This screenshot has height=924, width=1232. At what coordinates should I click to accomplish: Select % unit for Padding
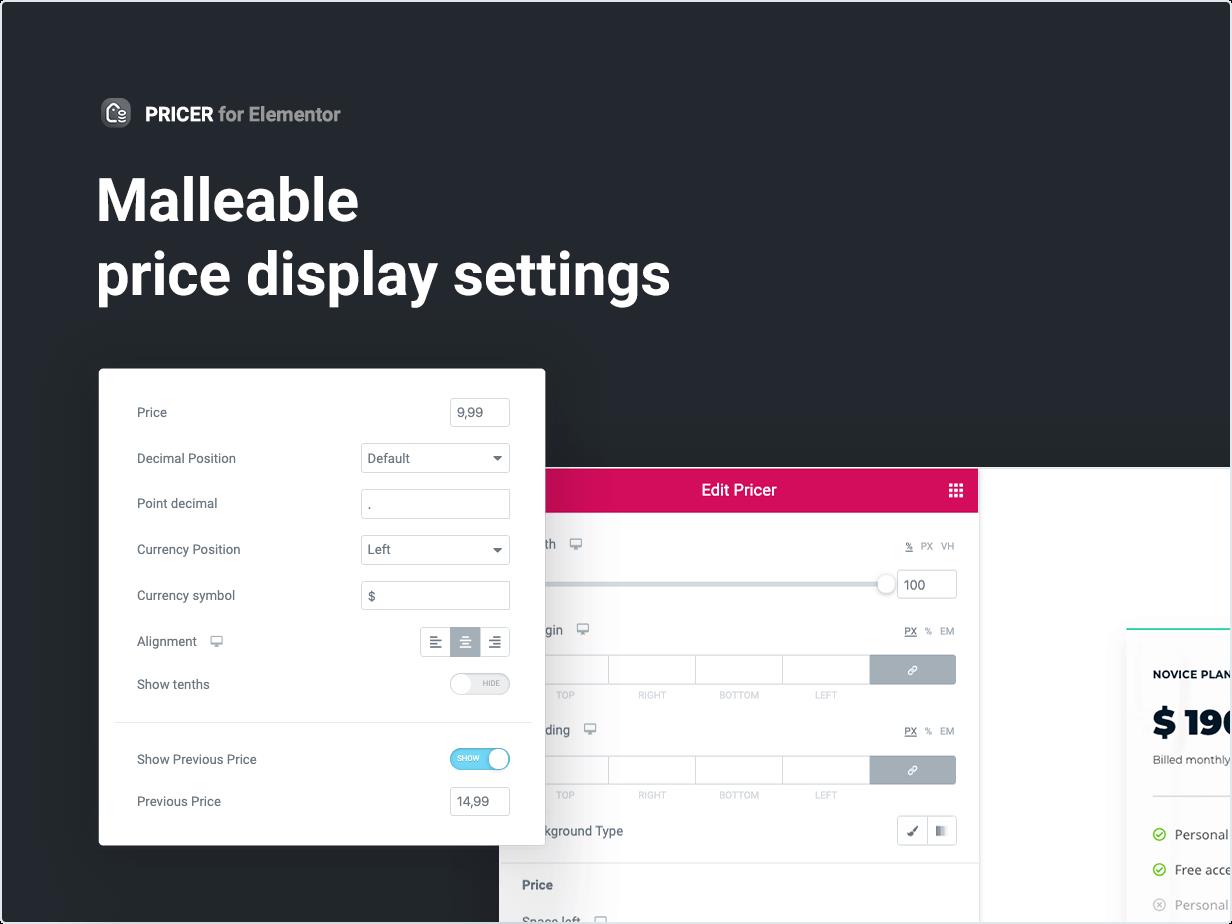pyautogui.click(x=928, y=731)
